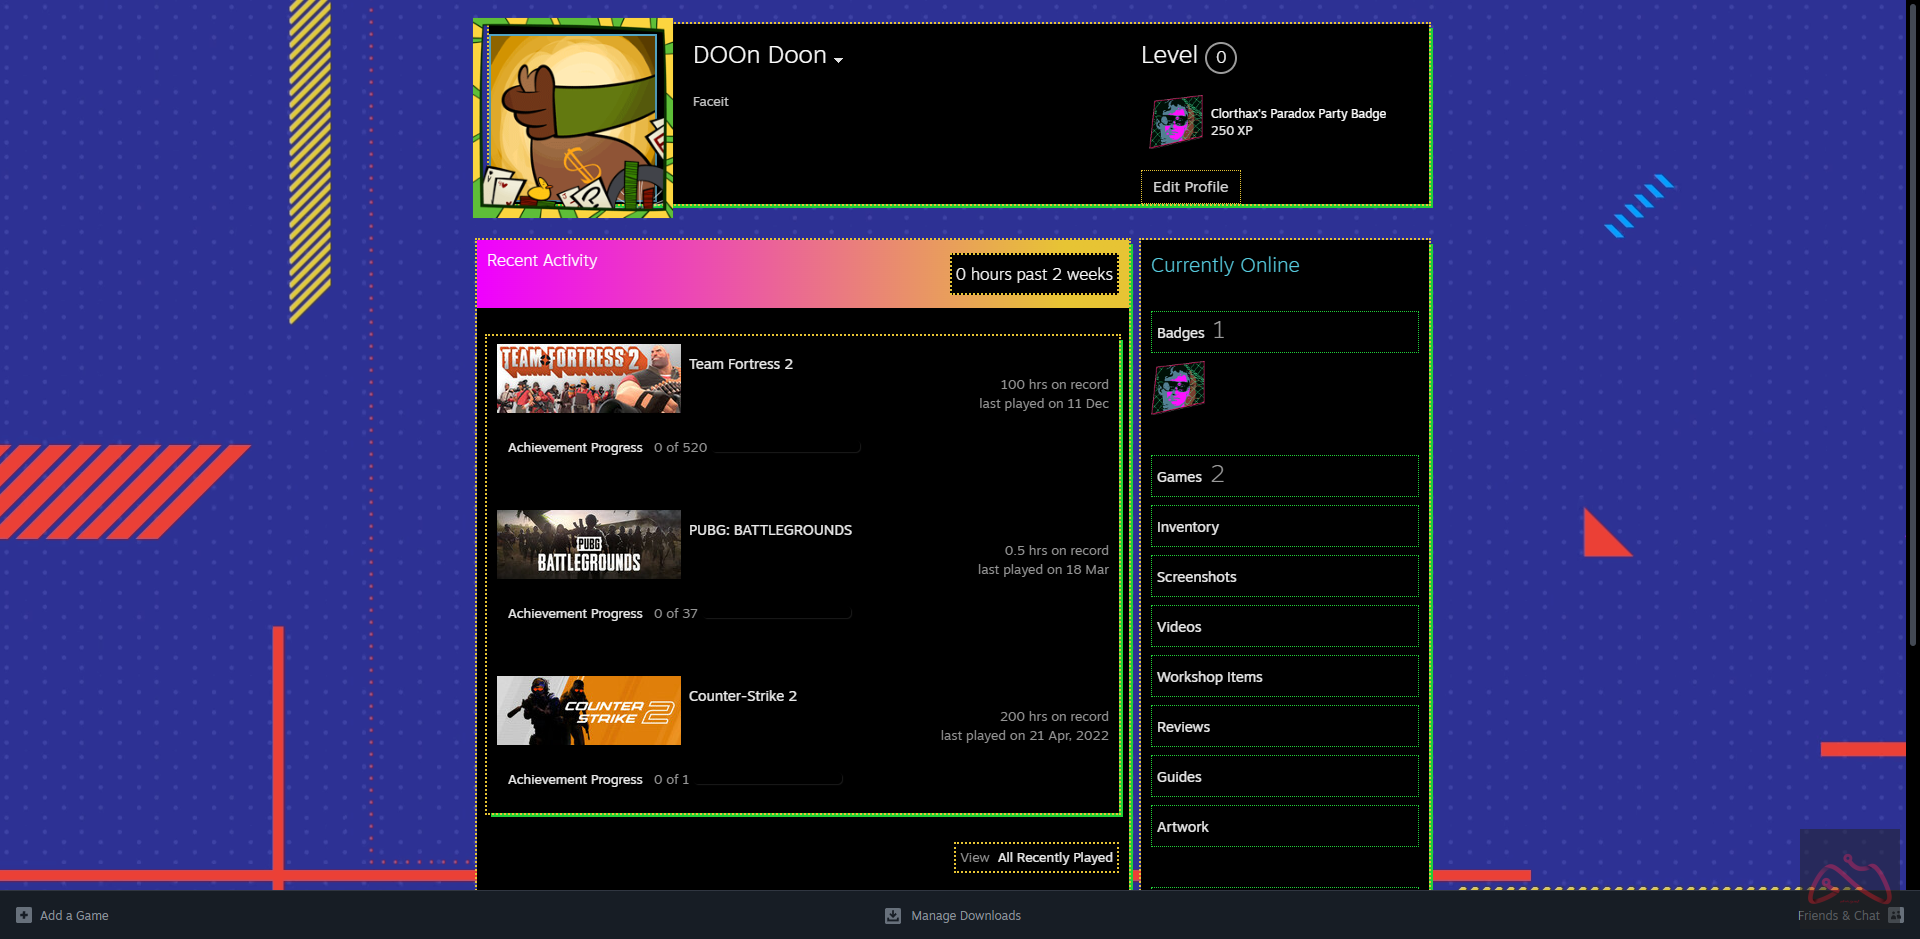Click the Games count link
This screenshot has width=1920, height=939.
pyautogui.click(x=1189, y=476)
